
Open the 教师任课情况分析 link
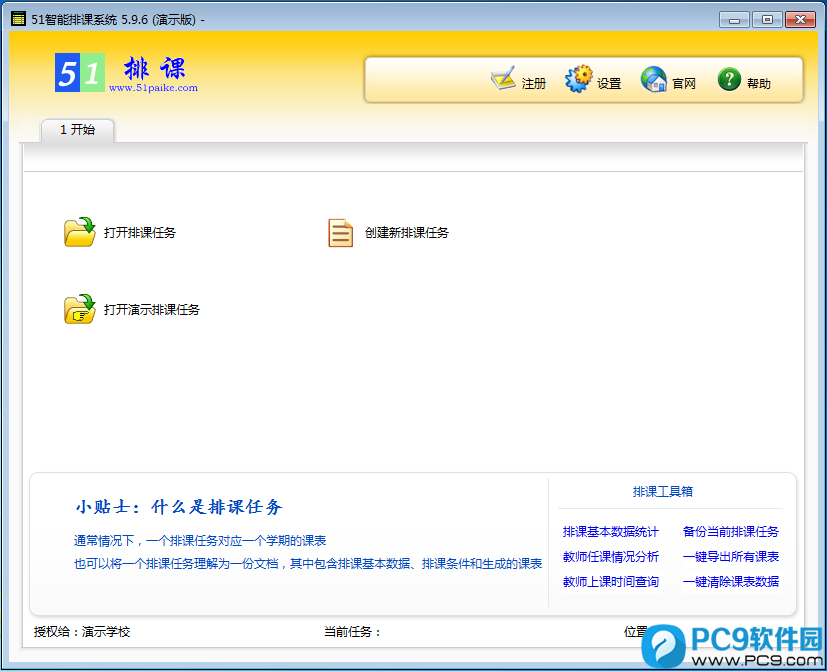[611, 557]
